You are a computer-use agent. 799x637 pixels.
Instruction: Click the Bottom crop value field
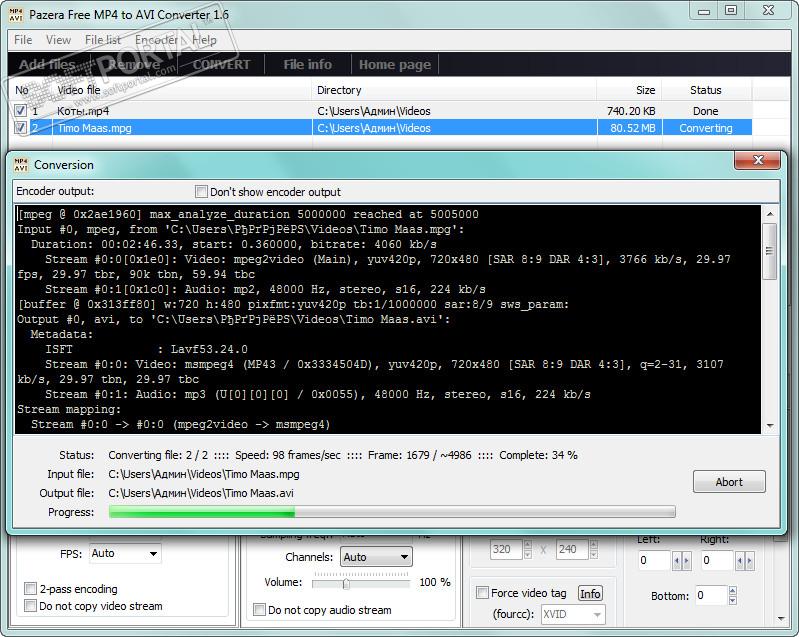711,595
